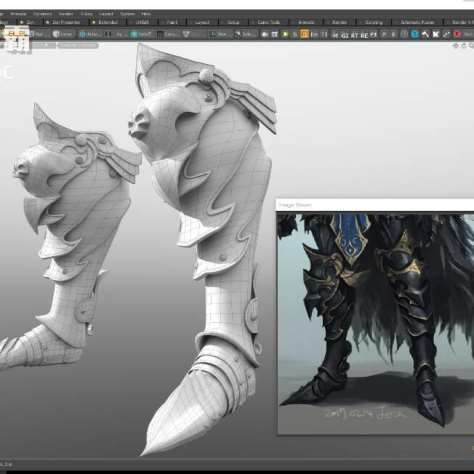
Task: Click the F3 toolbar button
Action: (x=374, y=35)
